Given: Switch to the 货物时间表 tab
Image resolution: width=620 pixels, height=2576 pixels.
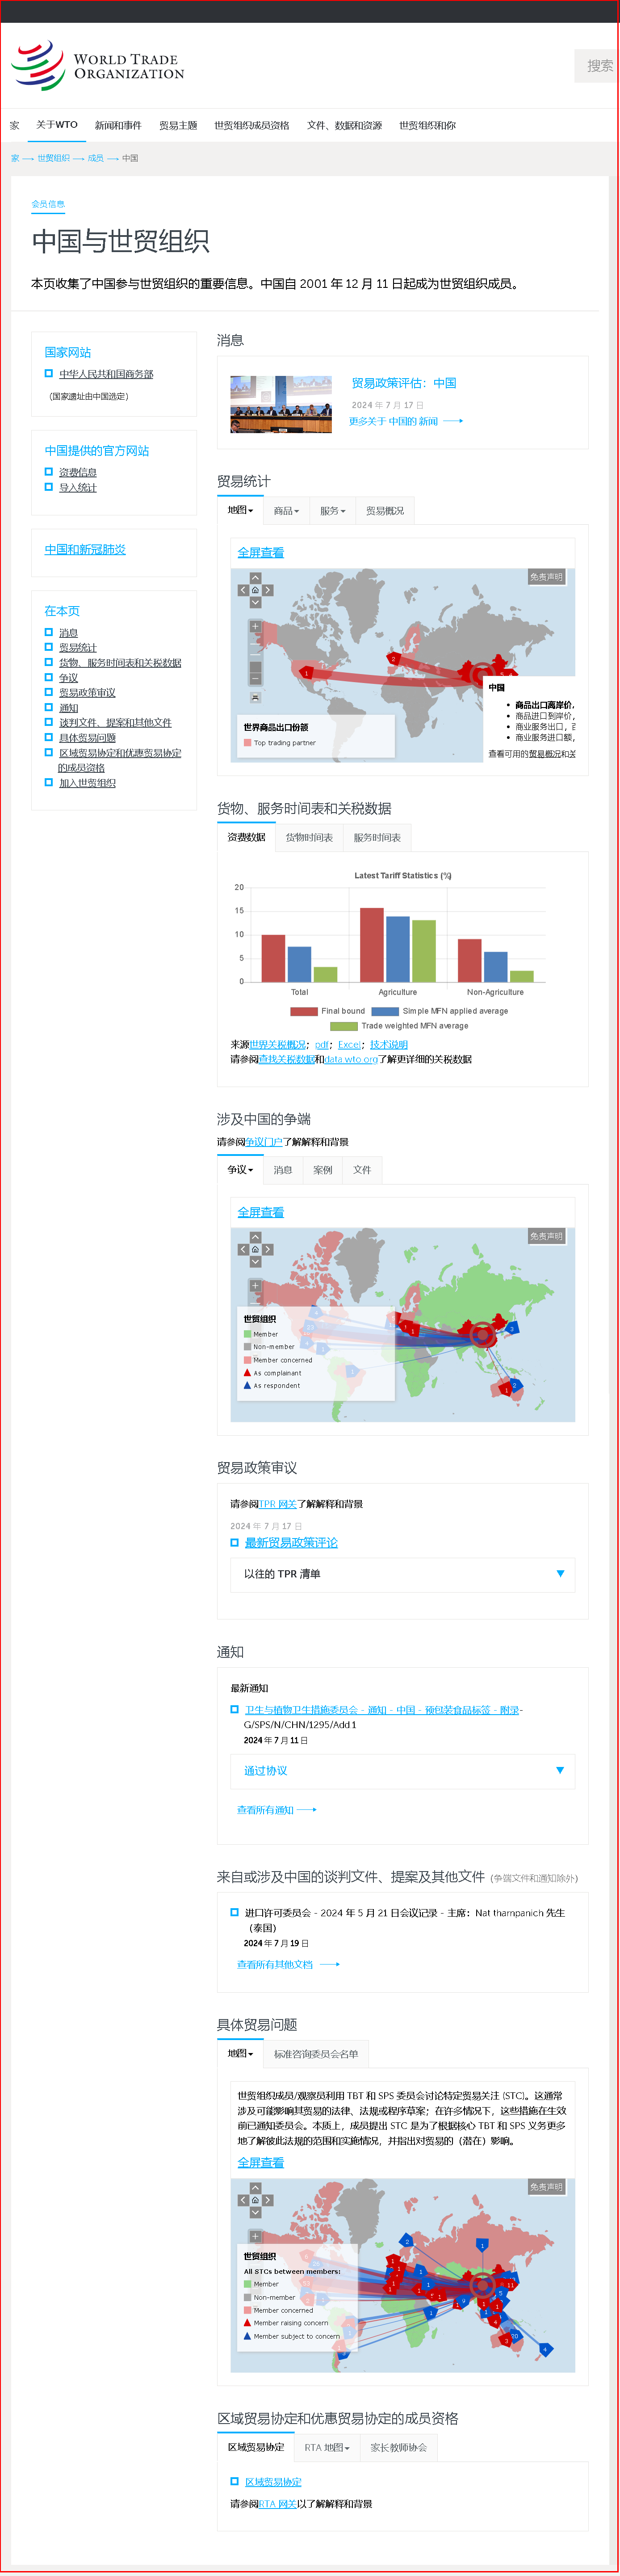Looking at the screenshot, I should coord(309,838).
